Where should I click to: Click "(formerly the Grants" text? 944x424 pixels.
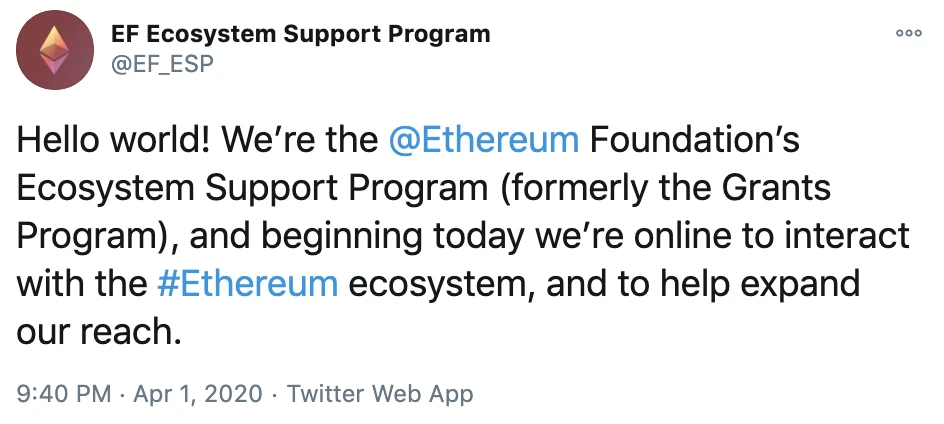coord(664,189)
